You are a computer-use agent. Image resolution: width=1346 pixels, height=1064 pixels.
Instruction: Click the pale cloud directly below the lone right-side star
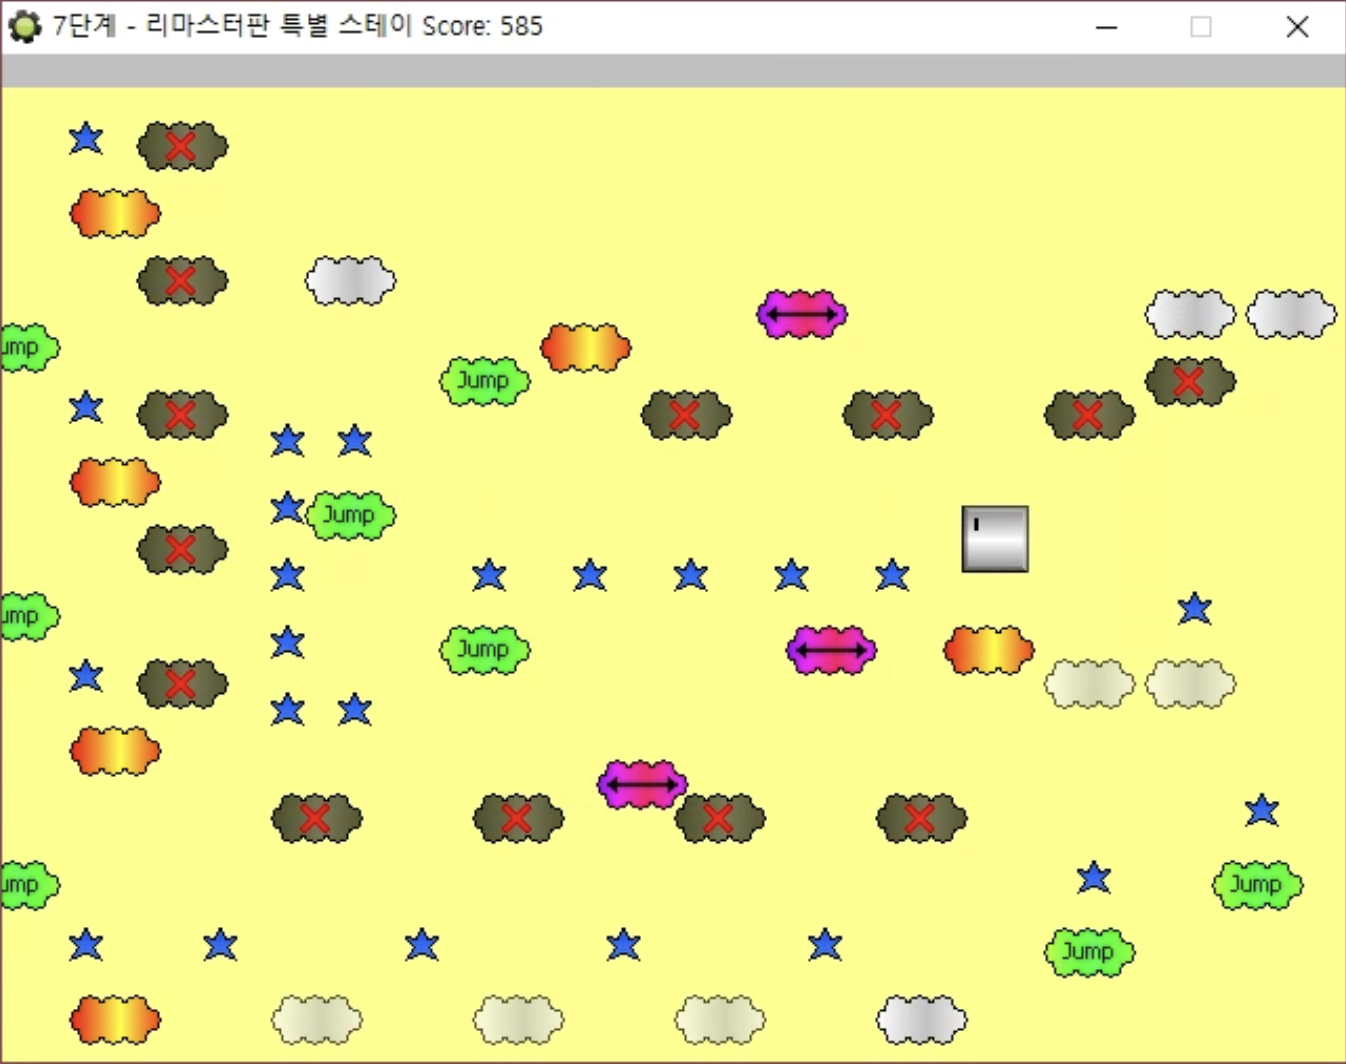pyautogui.click(x=1190, y=684)
